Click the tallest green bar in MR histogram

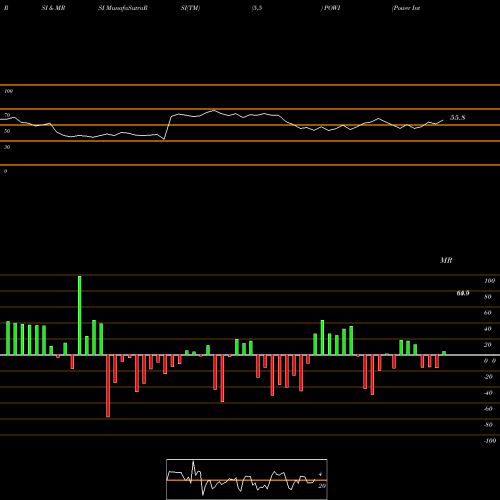pos(80,315)
